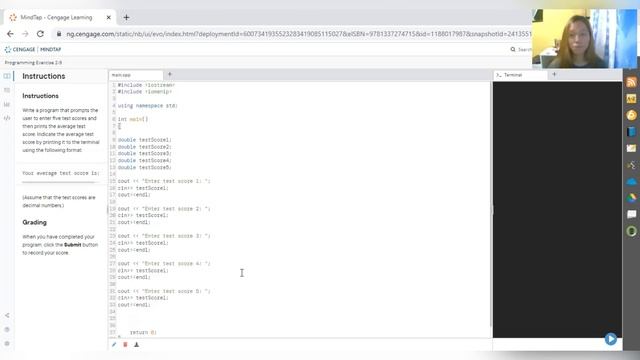
Task: Open the blue book icon in right dock
Action: (631, 132)
